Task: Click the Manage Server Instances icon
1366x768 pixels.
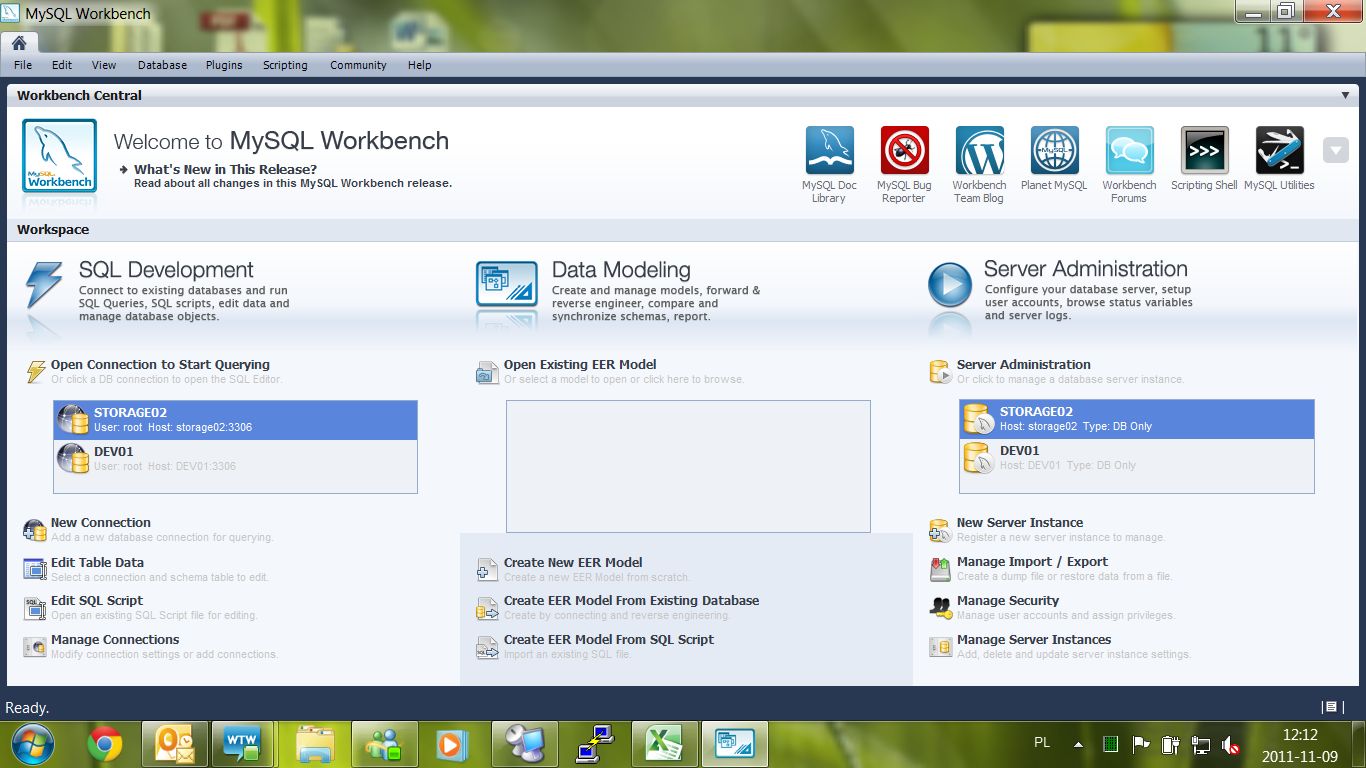Action: 940,647
